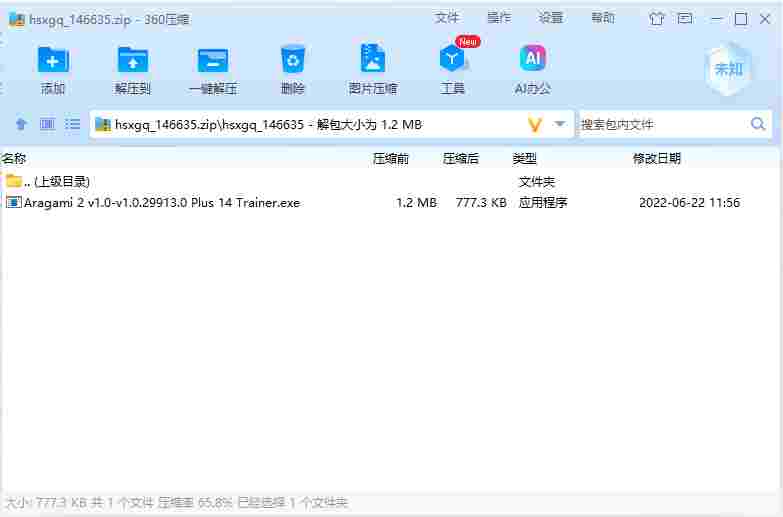Screen dimensions: 783x517
Task: Open the 操作 (Operations) menu
Action: [x=499, y=18]
